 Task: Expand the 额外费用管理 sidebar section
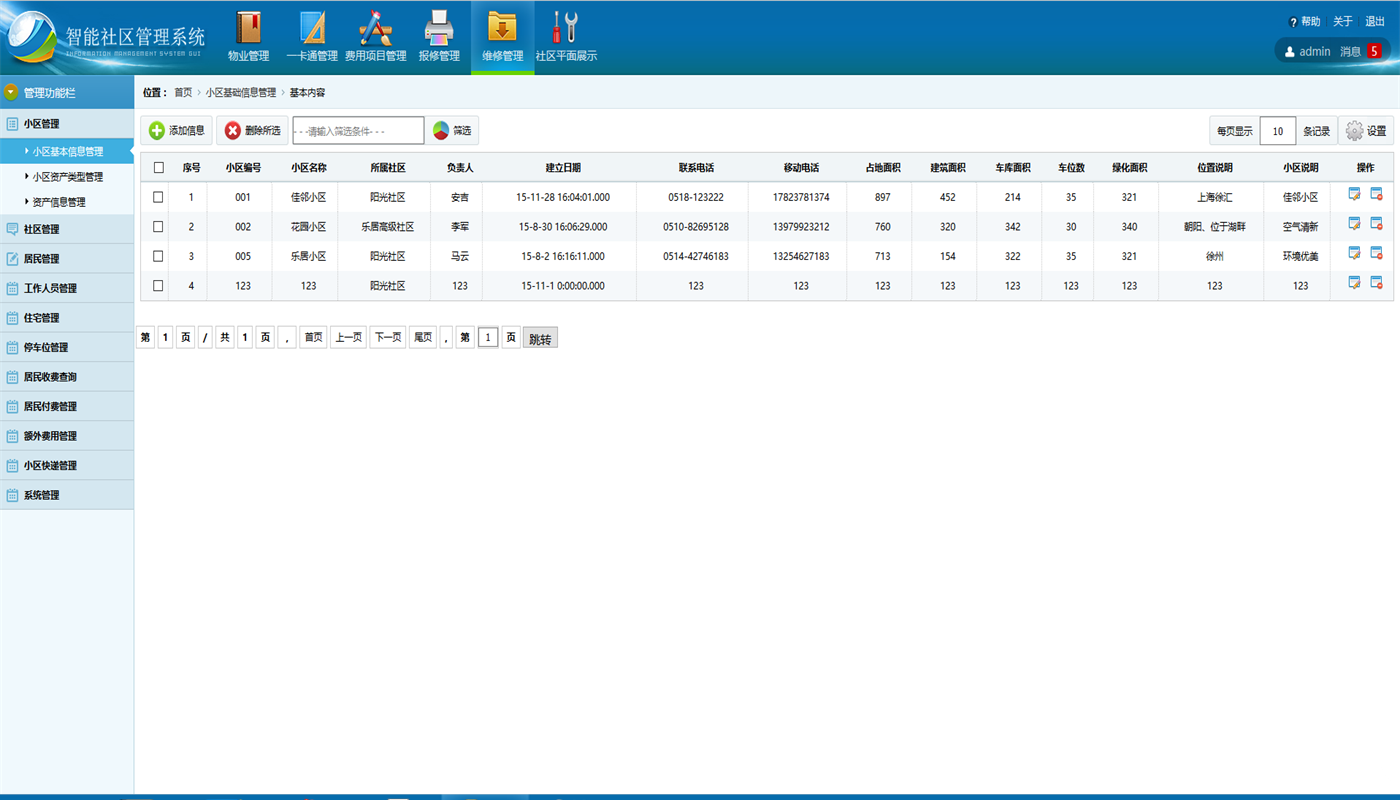pos(67,436)
